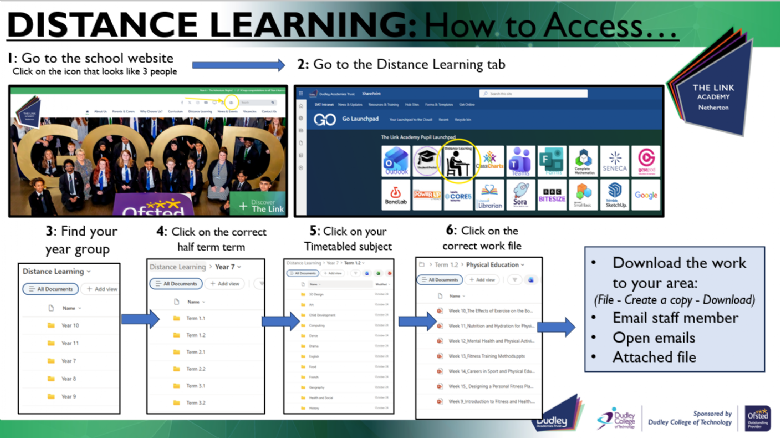The width and height of the screenshot is (780, 438).
Task: Click All Documents in Physical Education panel
Action: point(439,280)
